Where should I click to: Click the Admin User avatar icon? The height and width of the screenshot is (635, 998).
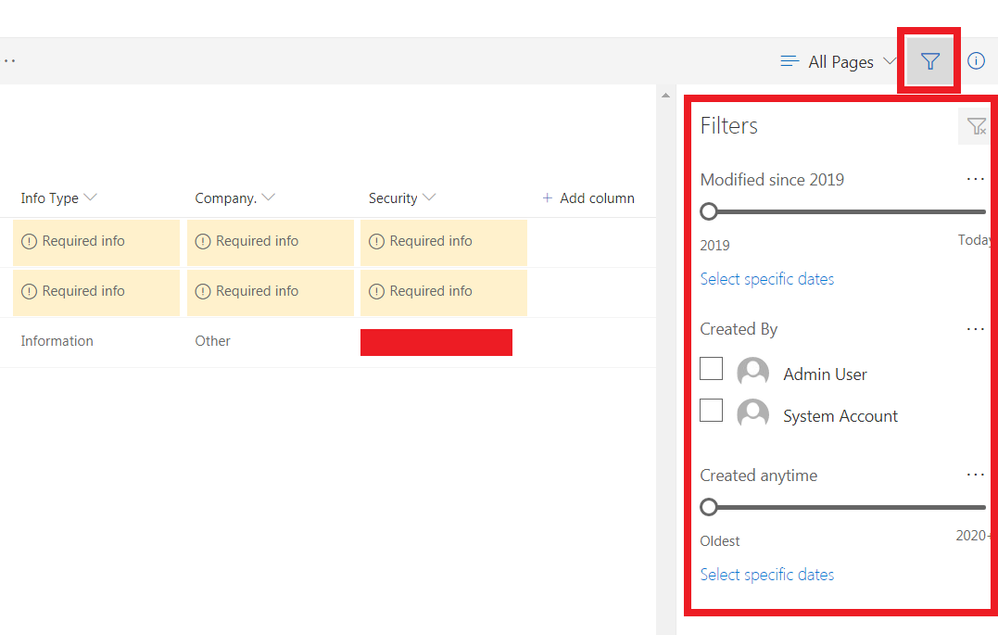tap(753, 373)
